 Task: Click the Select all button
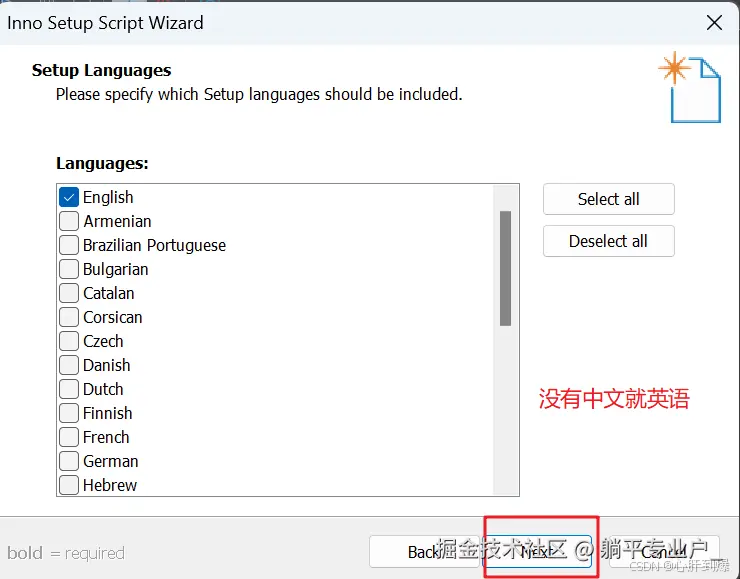[x=608, y=199]
